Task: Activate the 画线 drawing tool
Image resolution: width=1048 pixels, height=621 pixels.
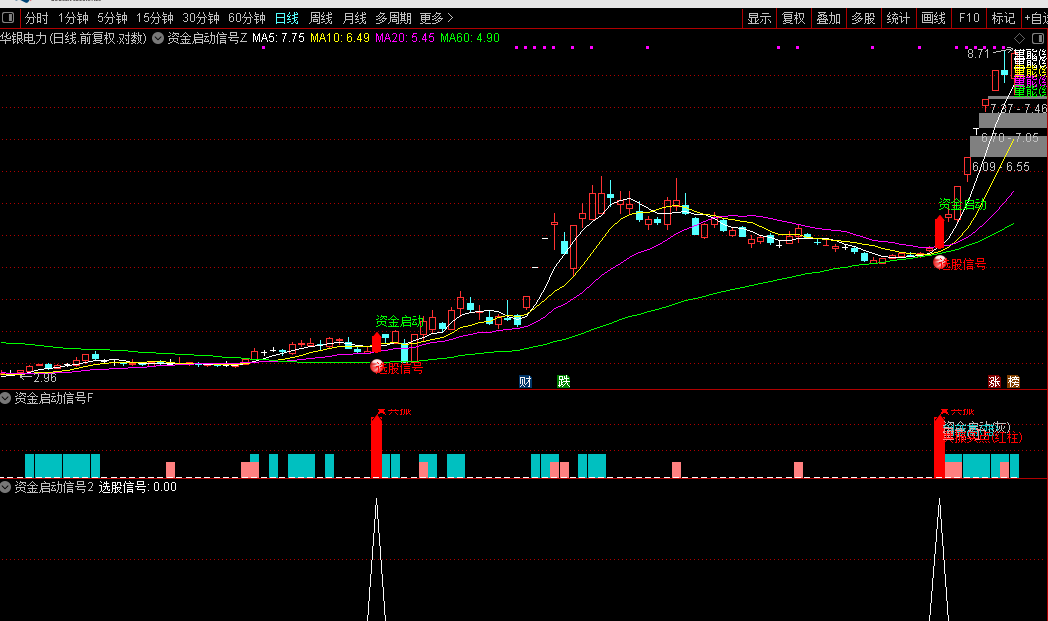Action: (x=933, y=18)
